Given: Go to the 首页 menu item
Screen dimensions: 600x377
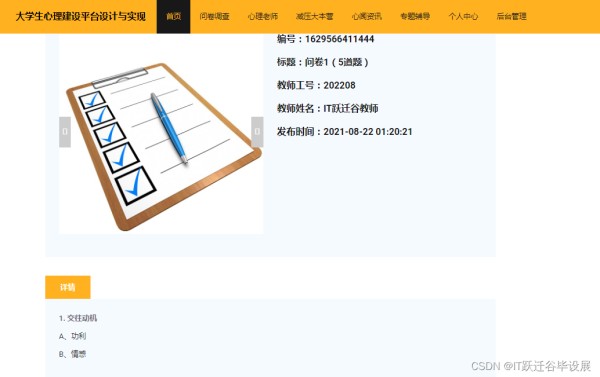Looking at the screenshot, I should pos(173,16).
